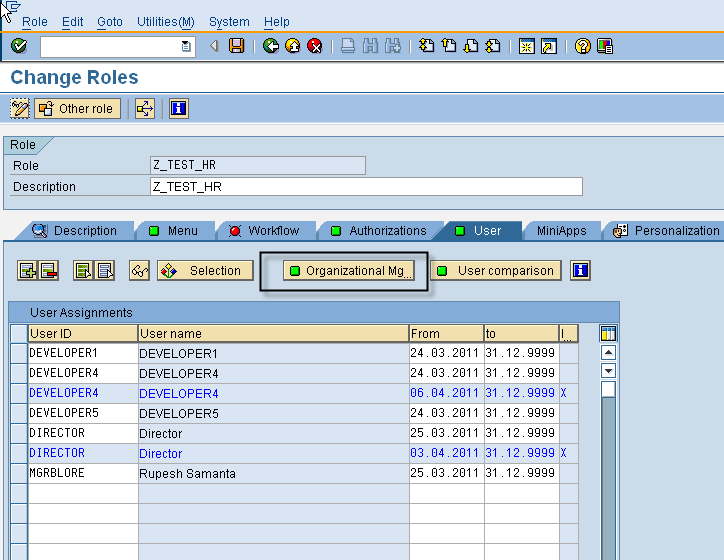
Task: Click the table column configuration icon
Action: coord(608,333)
